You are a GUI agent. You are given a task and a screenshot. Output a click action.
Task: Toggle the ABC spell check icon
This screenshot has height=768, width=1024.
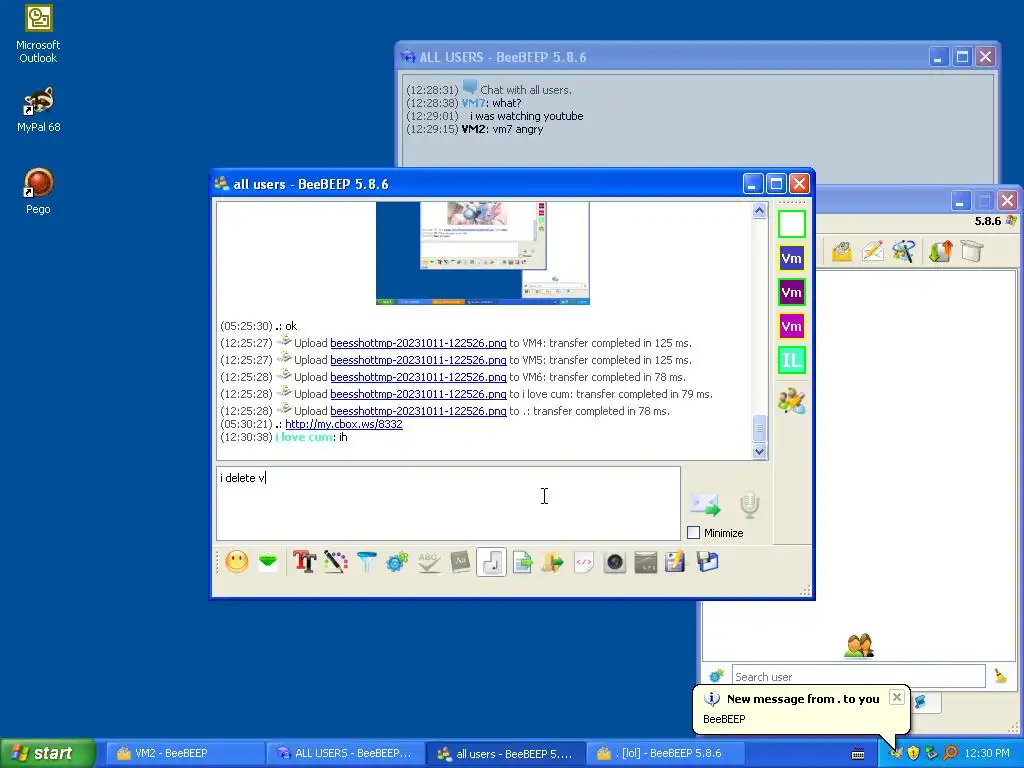pyautogui.click(x=428, y=562)
